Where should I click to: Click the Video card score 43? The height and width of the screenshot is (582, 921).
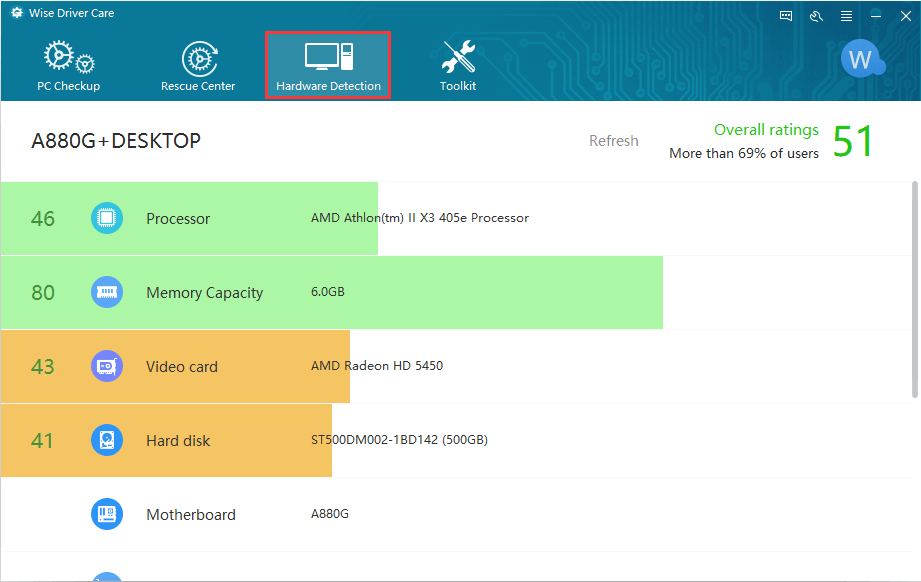pyautogui.click(x=43, y=366)
